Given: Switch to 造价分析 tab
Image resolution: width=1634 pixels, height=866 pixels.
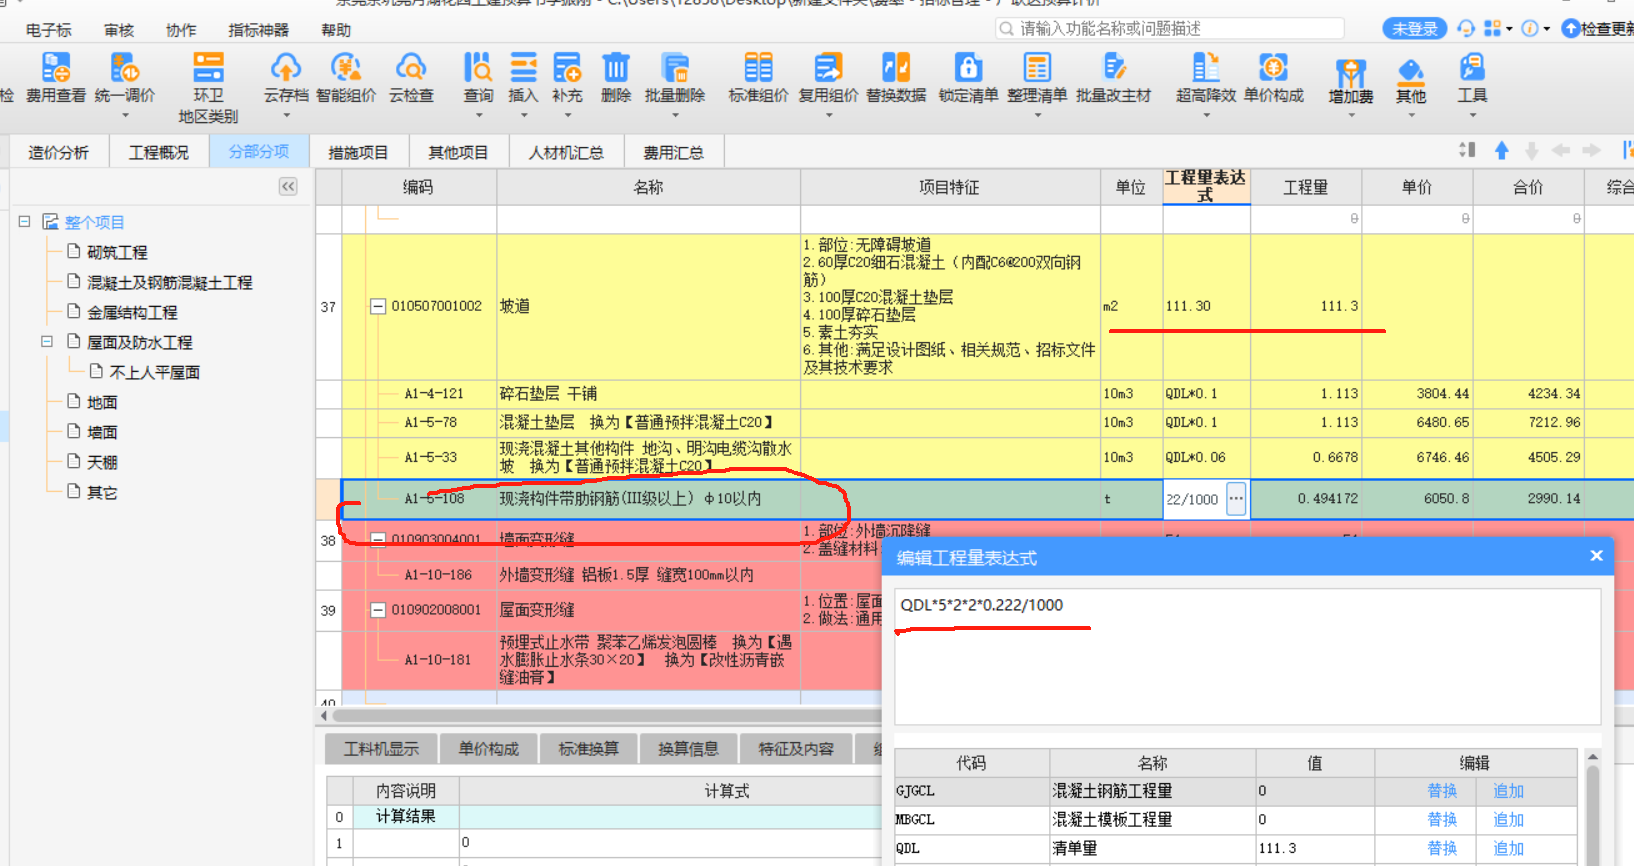Looking at the screenshot, I should 58,152.
